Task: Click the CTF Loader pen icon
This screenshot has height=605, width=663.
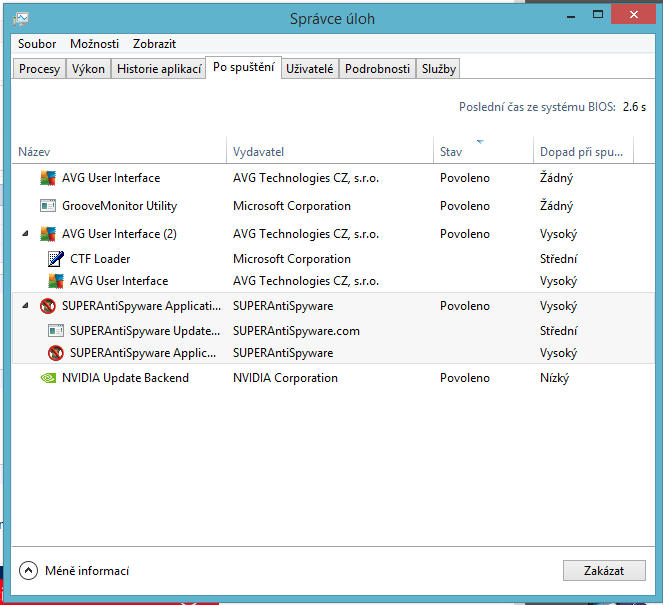Action: coord(56,259)
